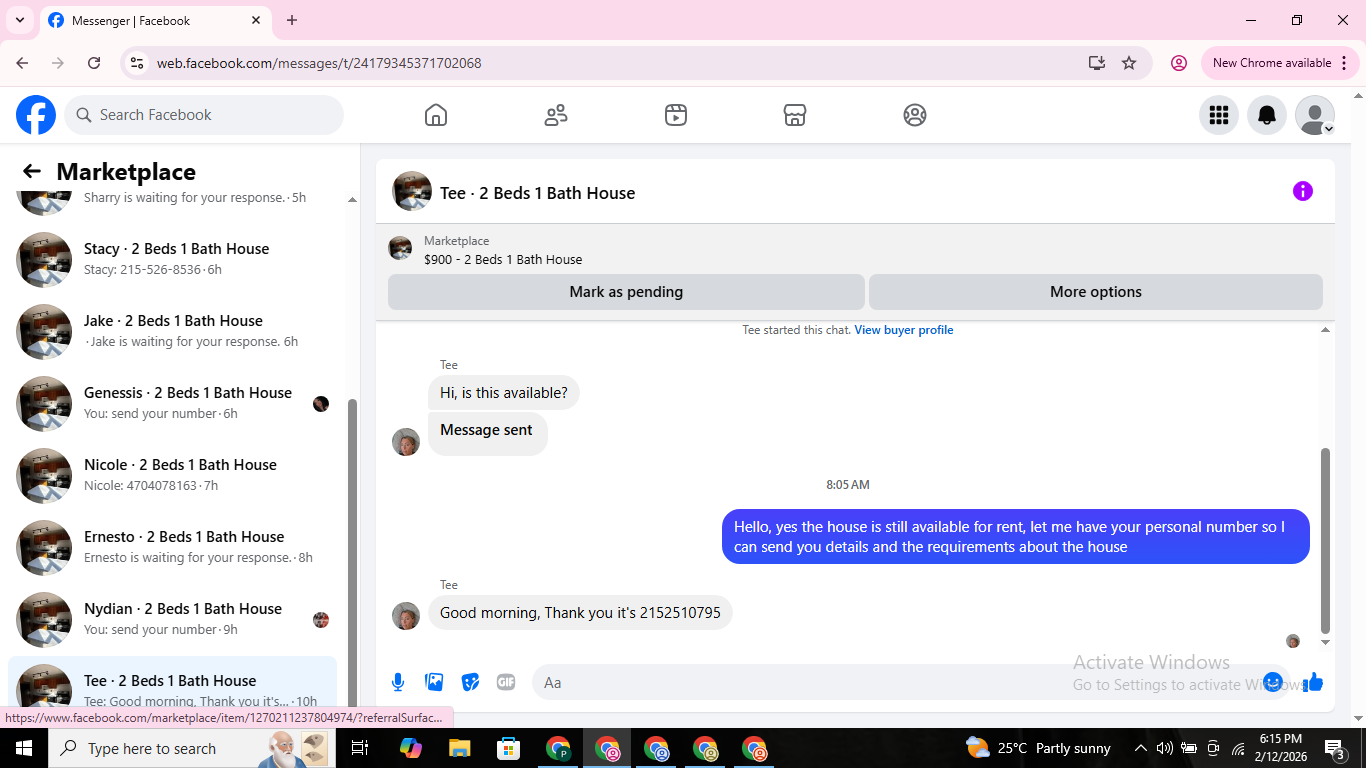Open the Reels video icon
The image size is (1366, 768).
676,115
